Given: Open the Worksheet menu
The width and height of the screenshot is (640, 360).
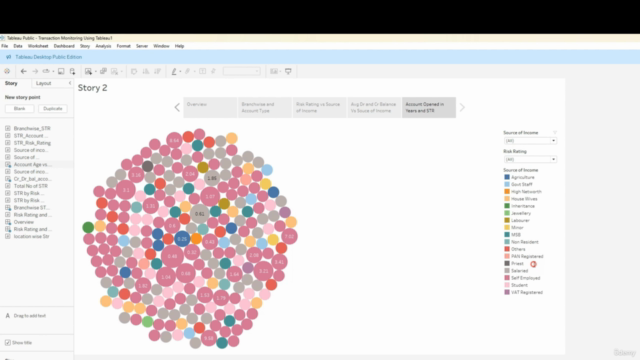Looking at the screenshot, I should 38,46.
